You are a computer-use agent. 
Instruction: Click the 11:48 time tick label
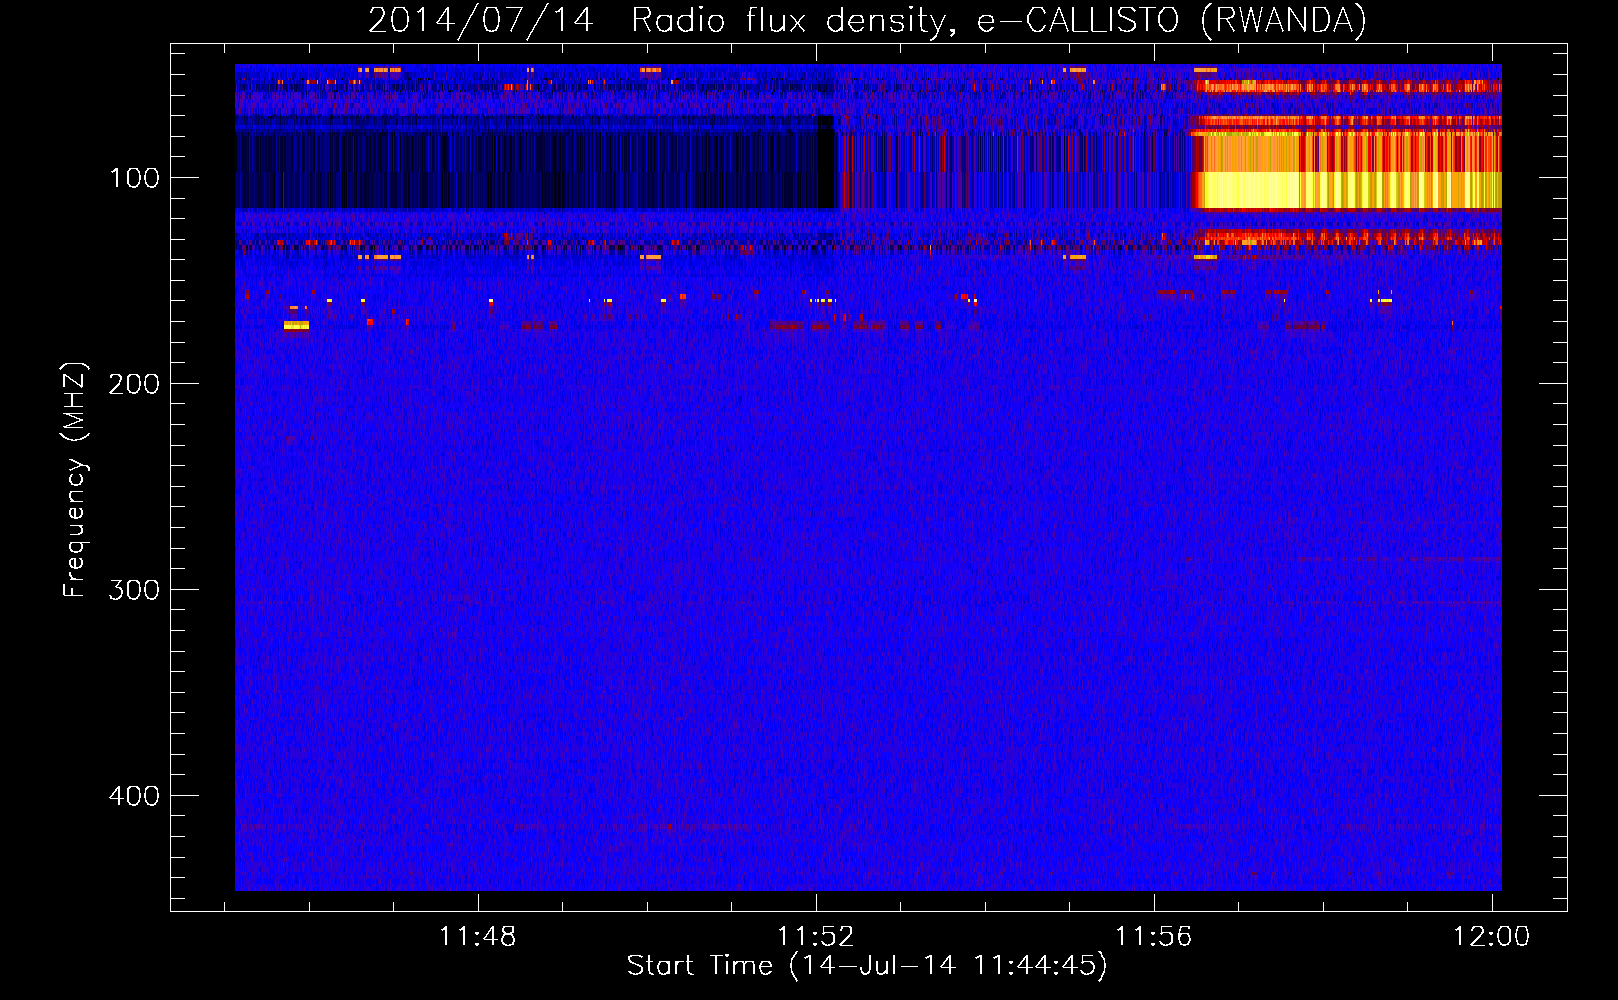478,936
